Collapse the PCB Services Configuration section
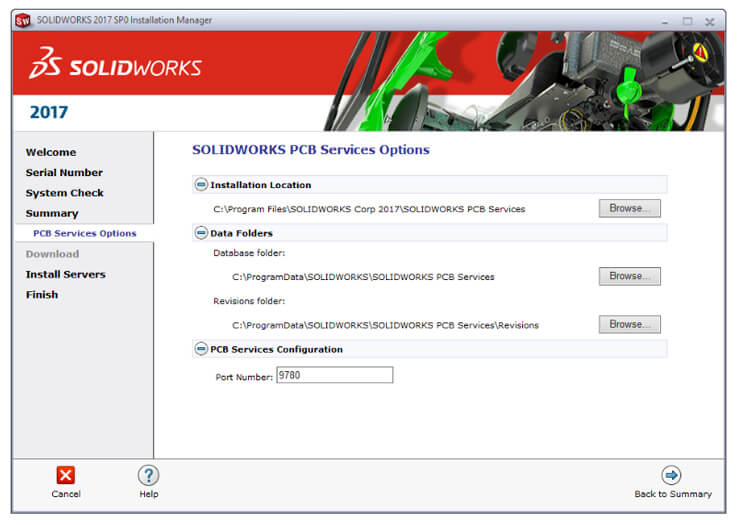 (x=201, y=349)
